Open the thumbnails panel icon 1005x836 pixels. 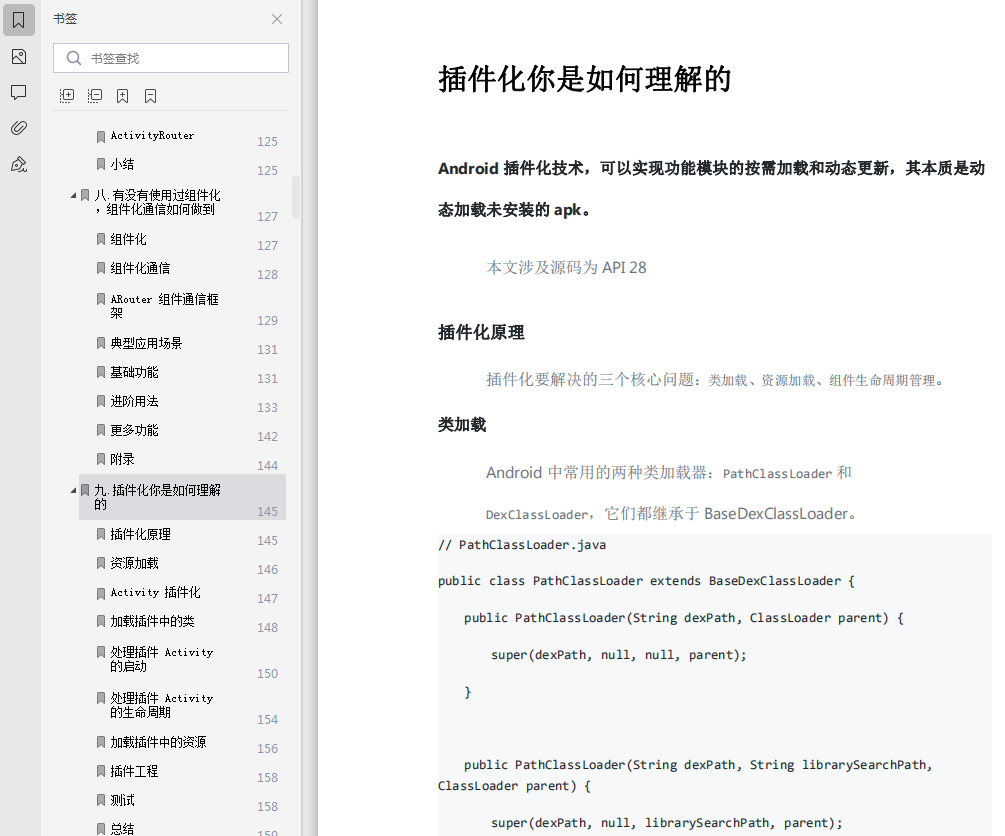click(x=19, y=57)
